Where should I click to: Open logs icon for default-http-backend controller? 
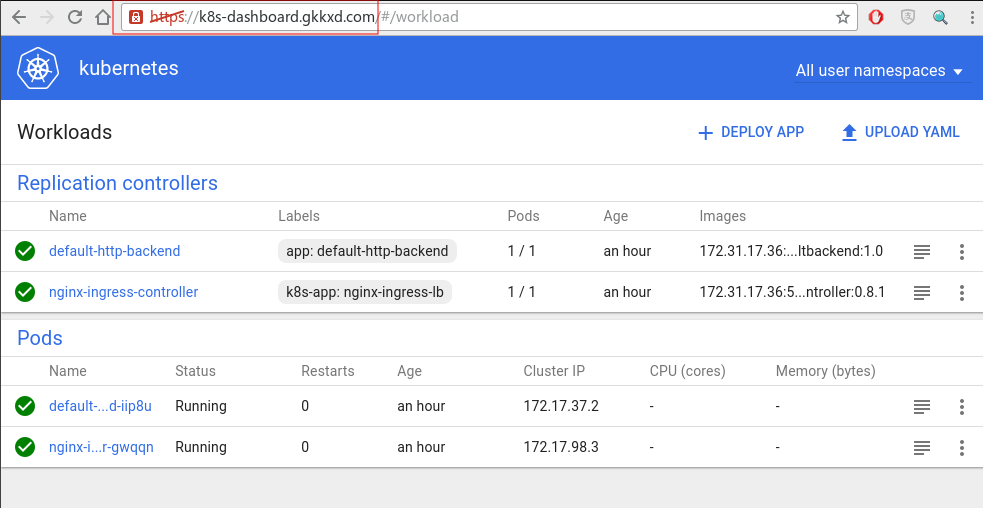(x=922, y=252)
